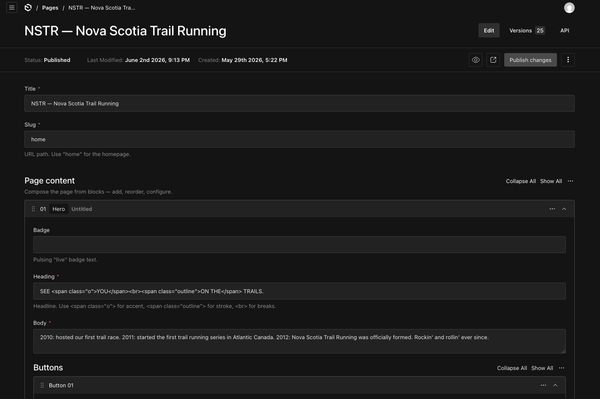Click the Hero block type label
This screenshot has width=600, height=399.
click(59, 209)
